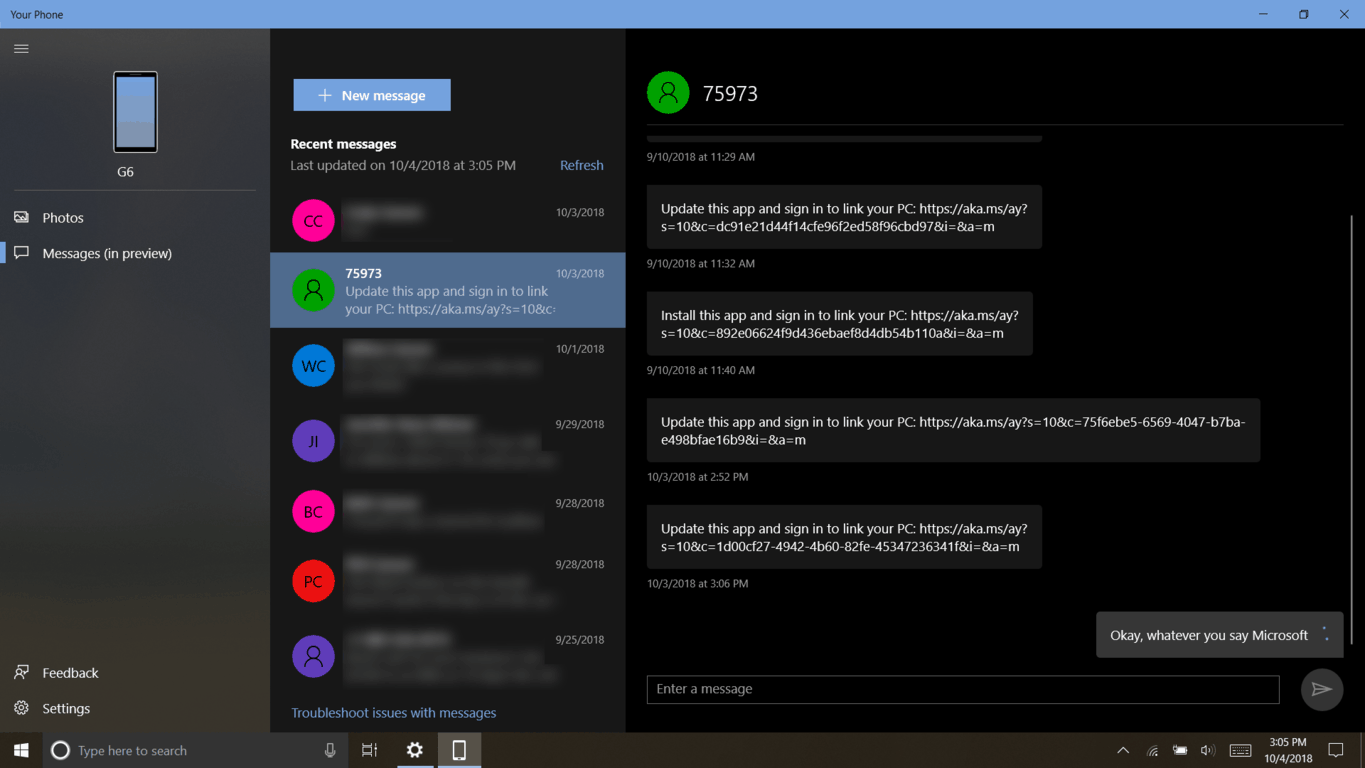1365x768 pixels.
Task: Select the G6 phone device image
Action: pyautogui.click(x=135, y=112)
